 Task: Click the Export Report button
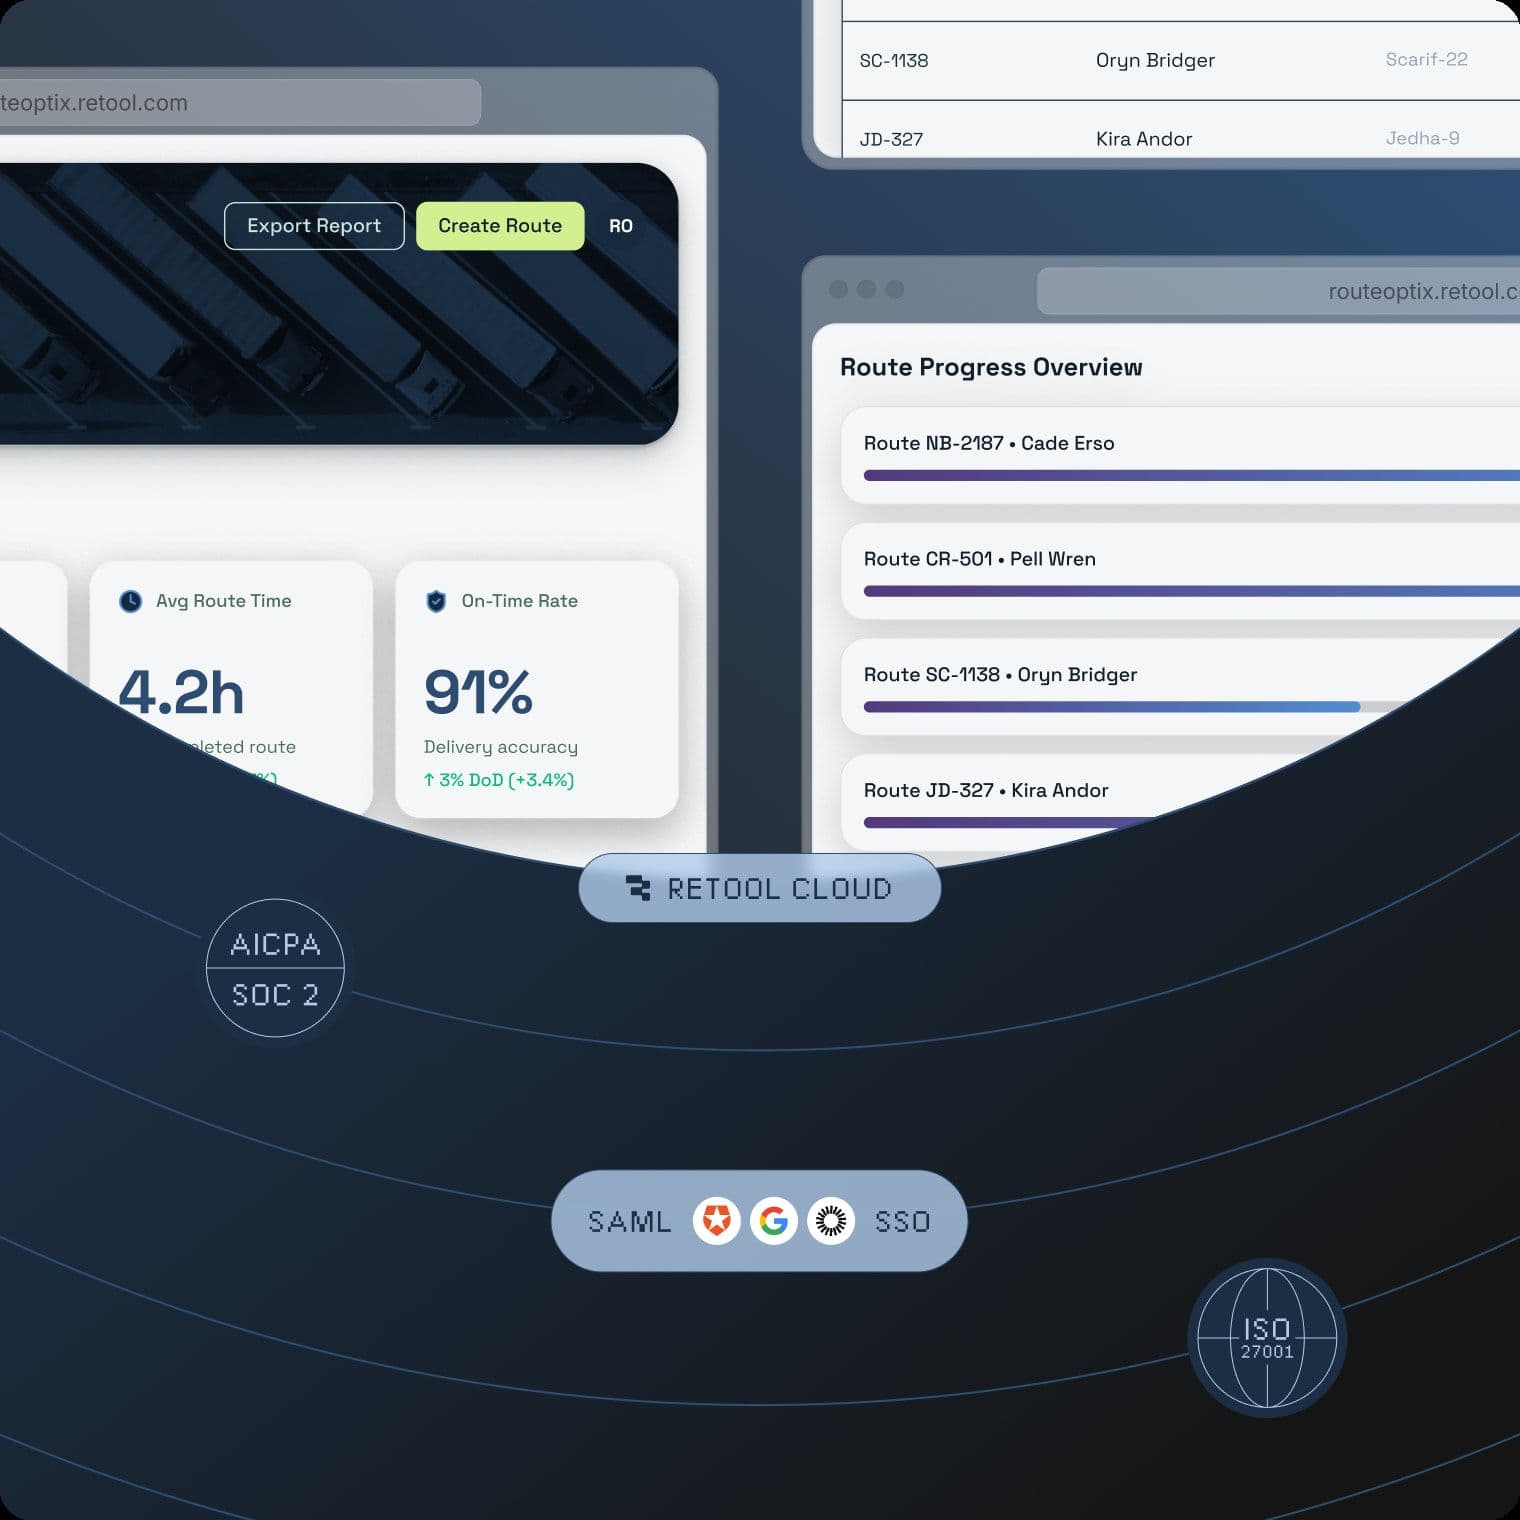coord(314,226)
